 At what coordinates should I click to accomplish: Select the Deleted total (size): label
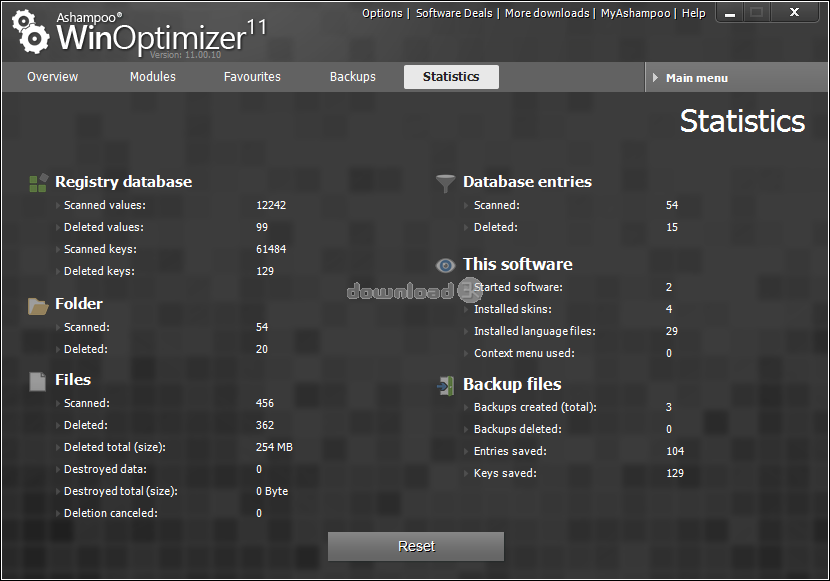(115, 447)
